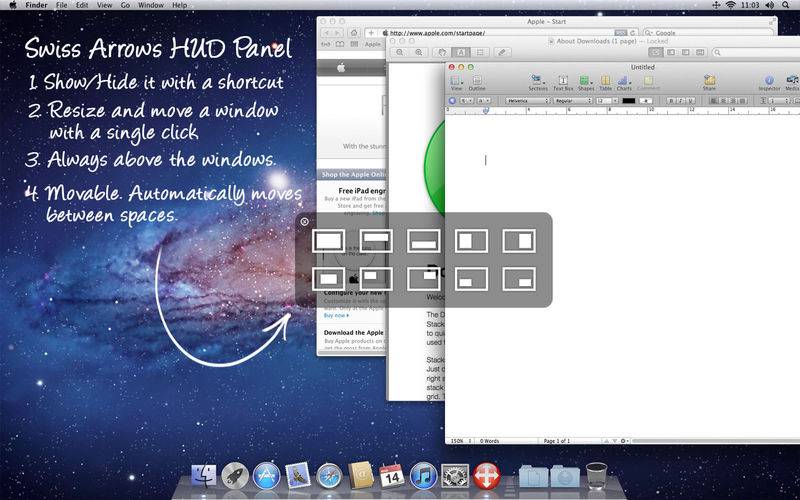Choose the right-half layout in the HUD panel
This screenshot has width=800, height=500.
tap(519, 241)
